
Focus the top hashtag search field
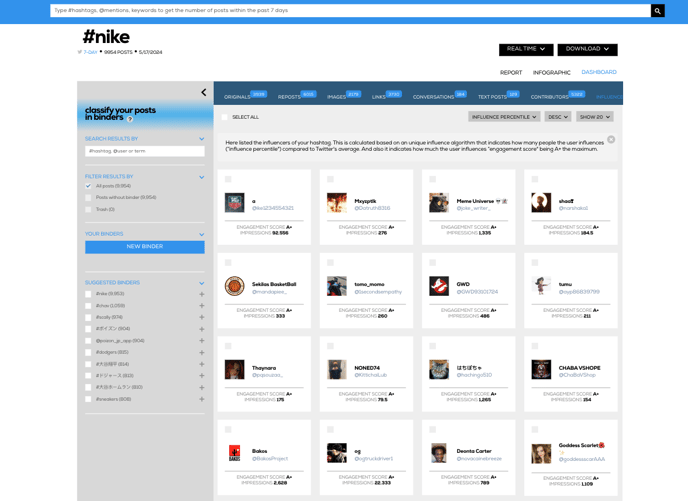click(350, 11)
